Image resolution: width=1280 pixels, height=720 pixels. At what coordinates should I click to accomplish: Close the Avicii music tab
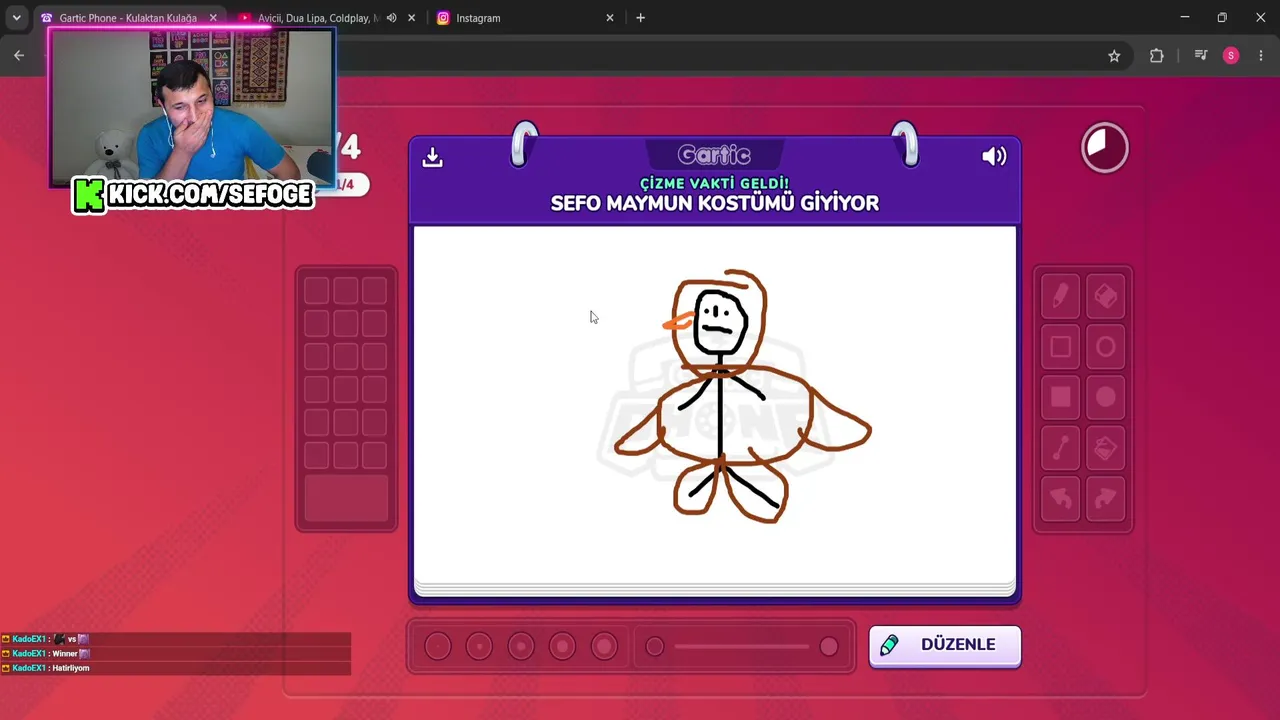click(x=411, y=18)
